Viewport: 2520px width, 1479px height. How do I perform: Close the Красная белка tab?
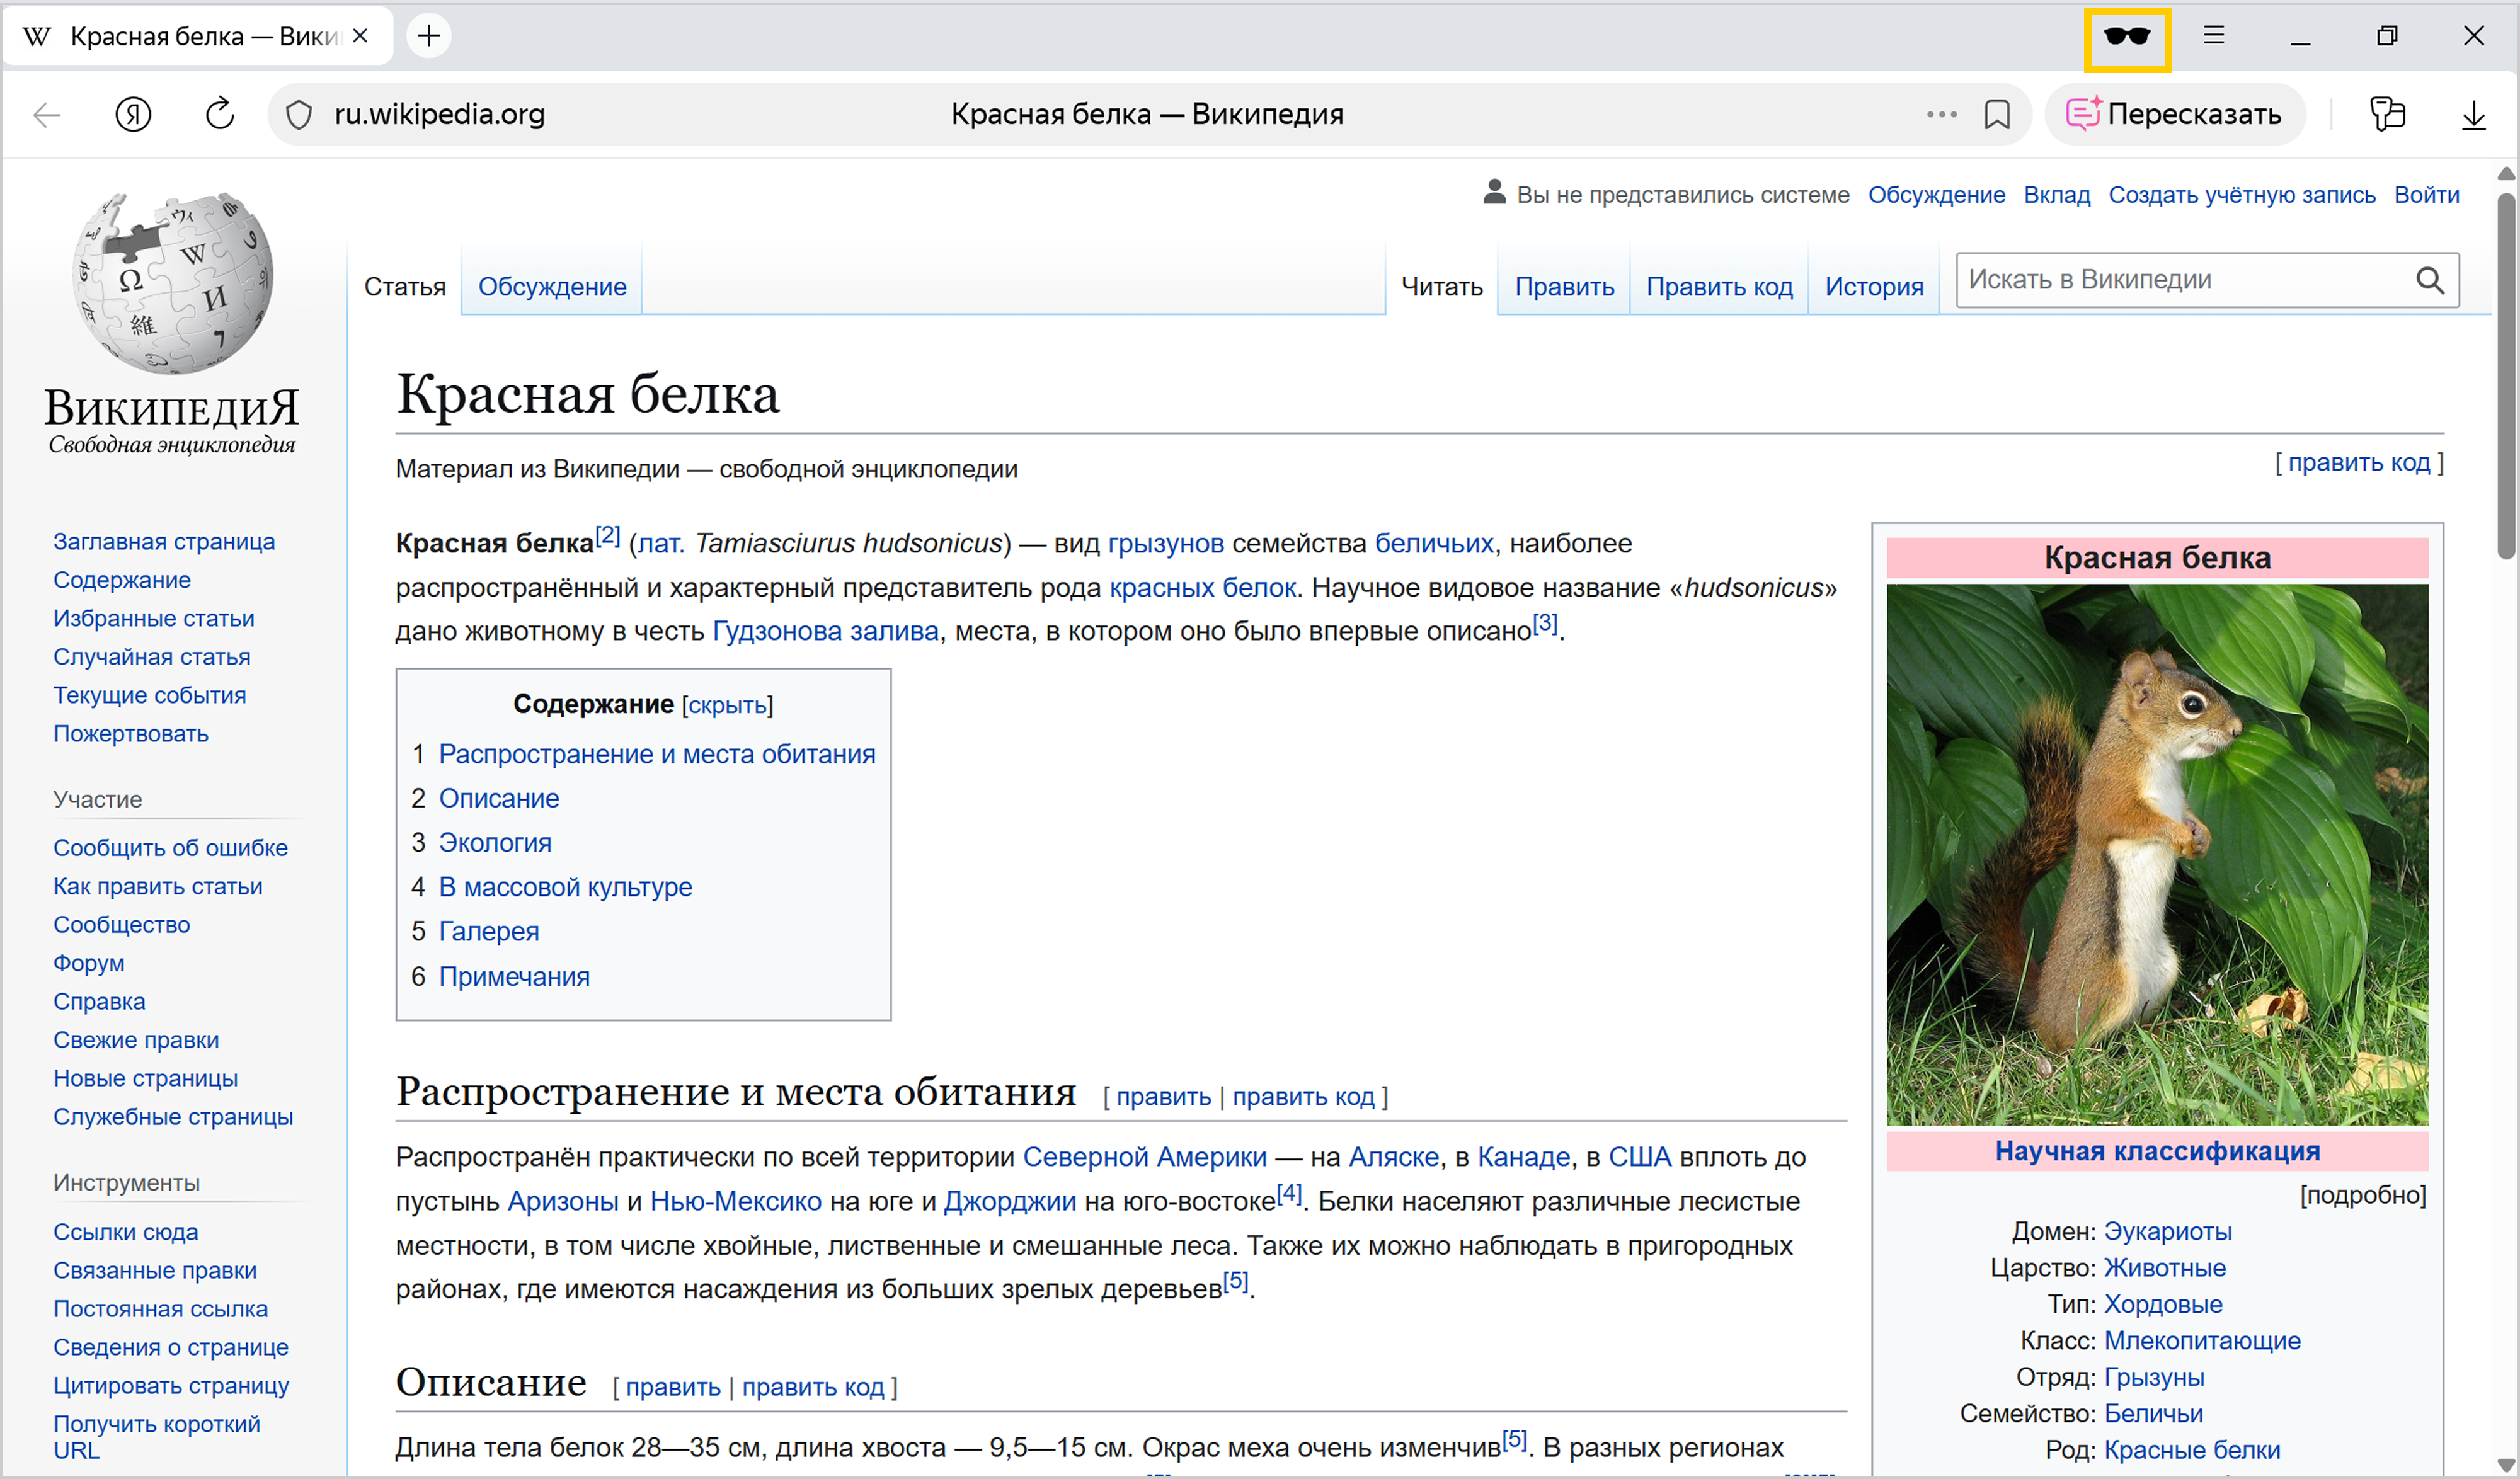361,37
